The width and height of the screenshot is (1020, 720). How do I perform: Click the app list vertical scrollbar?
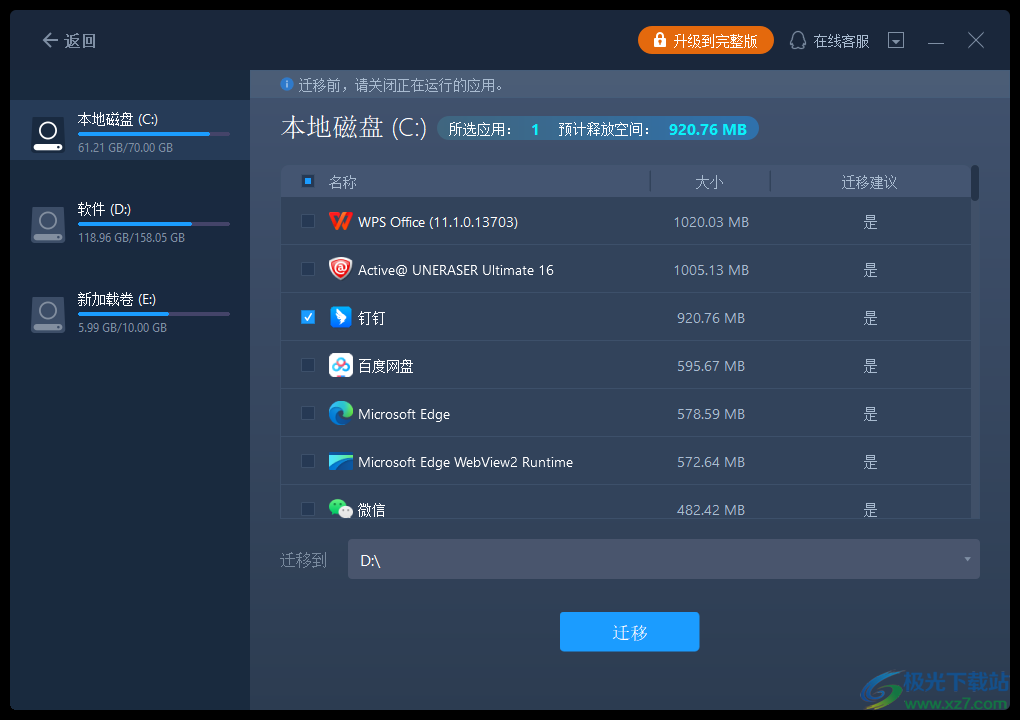tap(974, 183)
